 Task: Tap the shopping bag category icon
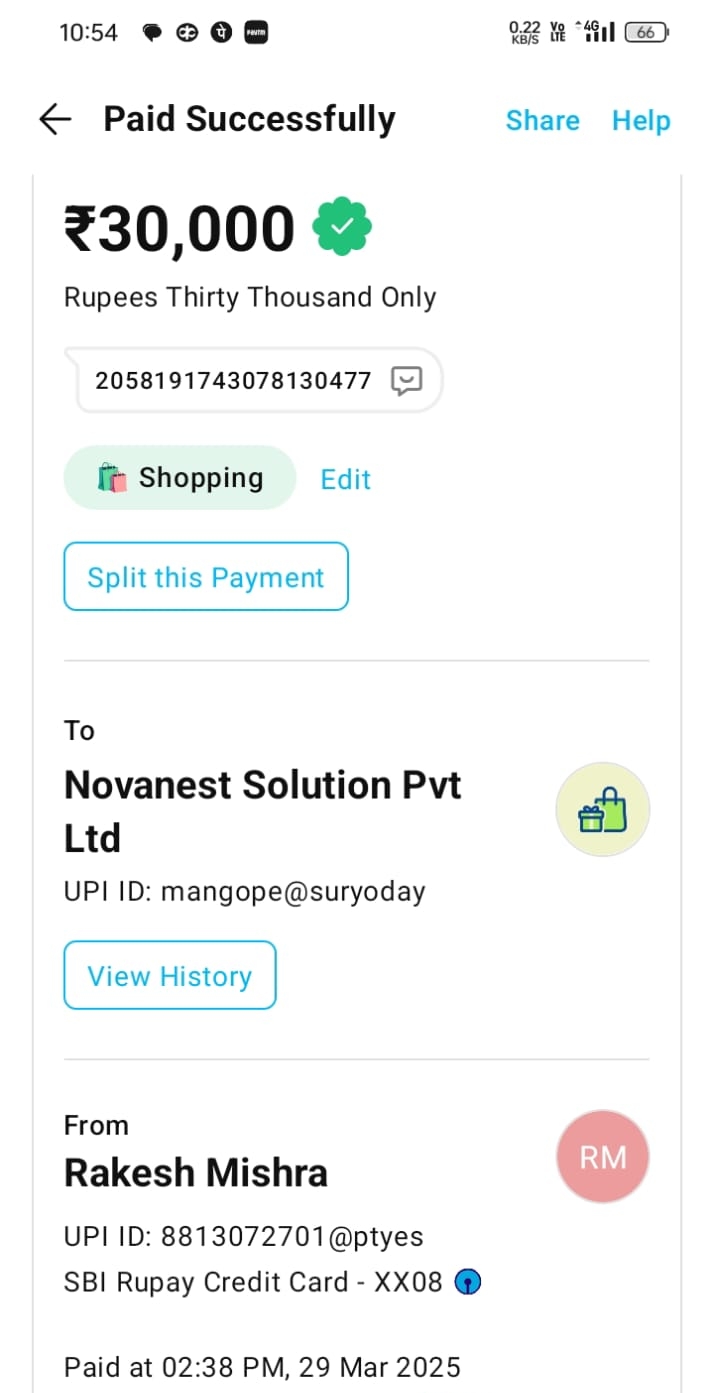coord(112,478)
